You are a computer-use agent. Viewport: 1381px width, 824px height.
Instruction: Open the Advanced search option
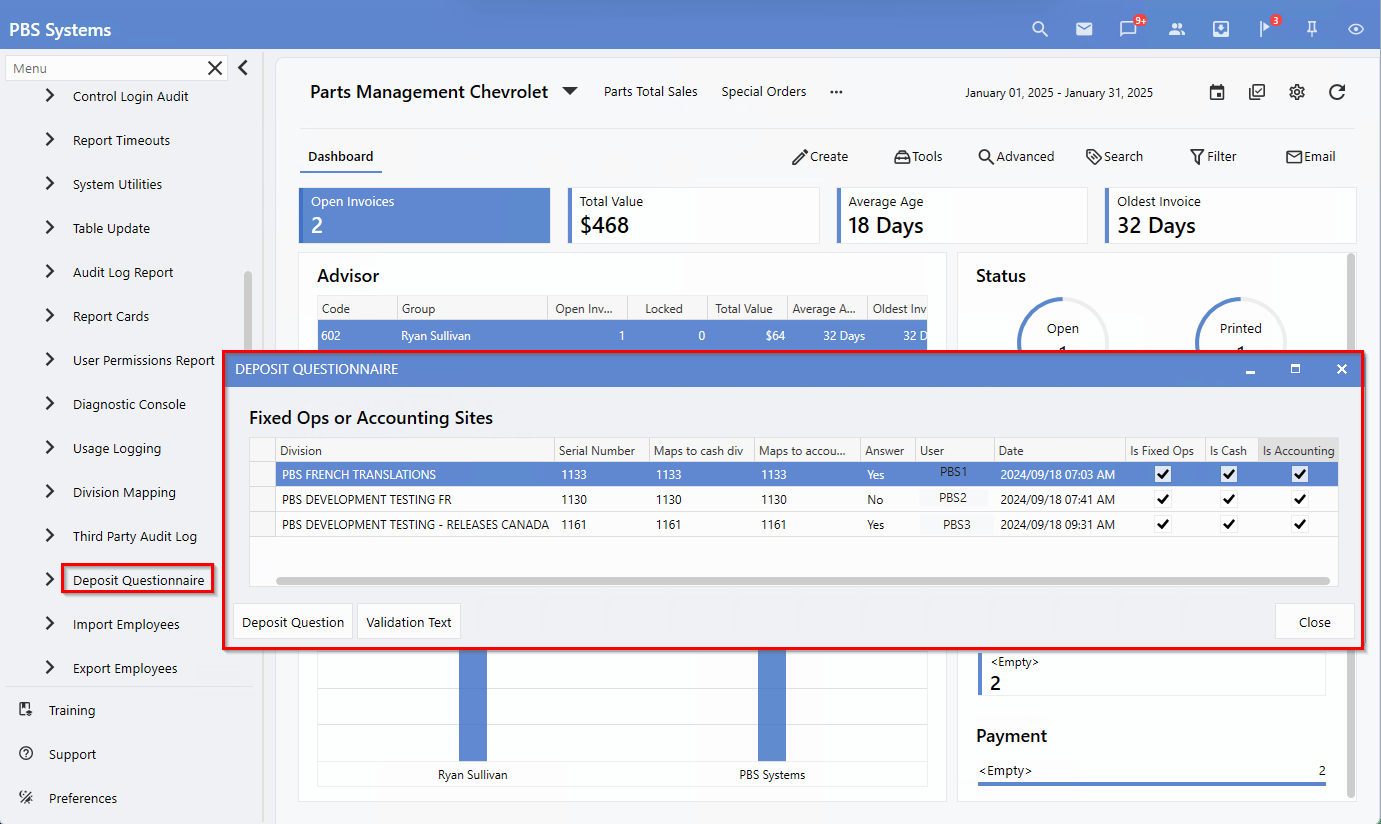point(1016,156)
